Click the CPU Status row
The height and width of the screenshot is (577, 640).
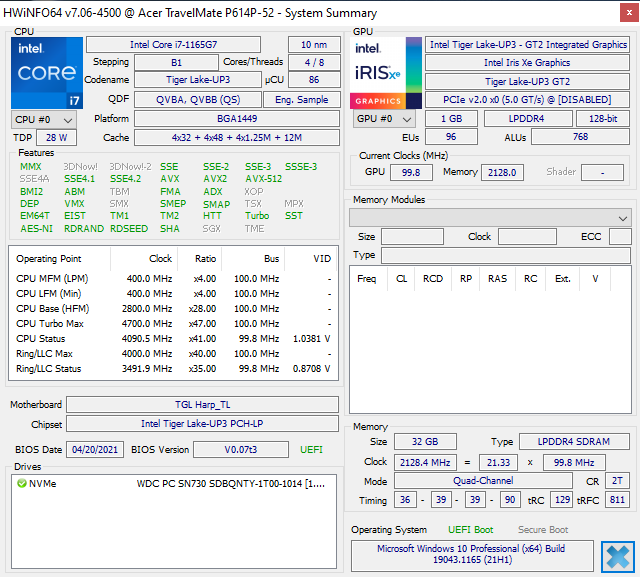pyautogui.click(x=173, y=339)
